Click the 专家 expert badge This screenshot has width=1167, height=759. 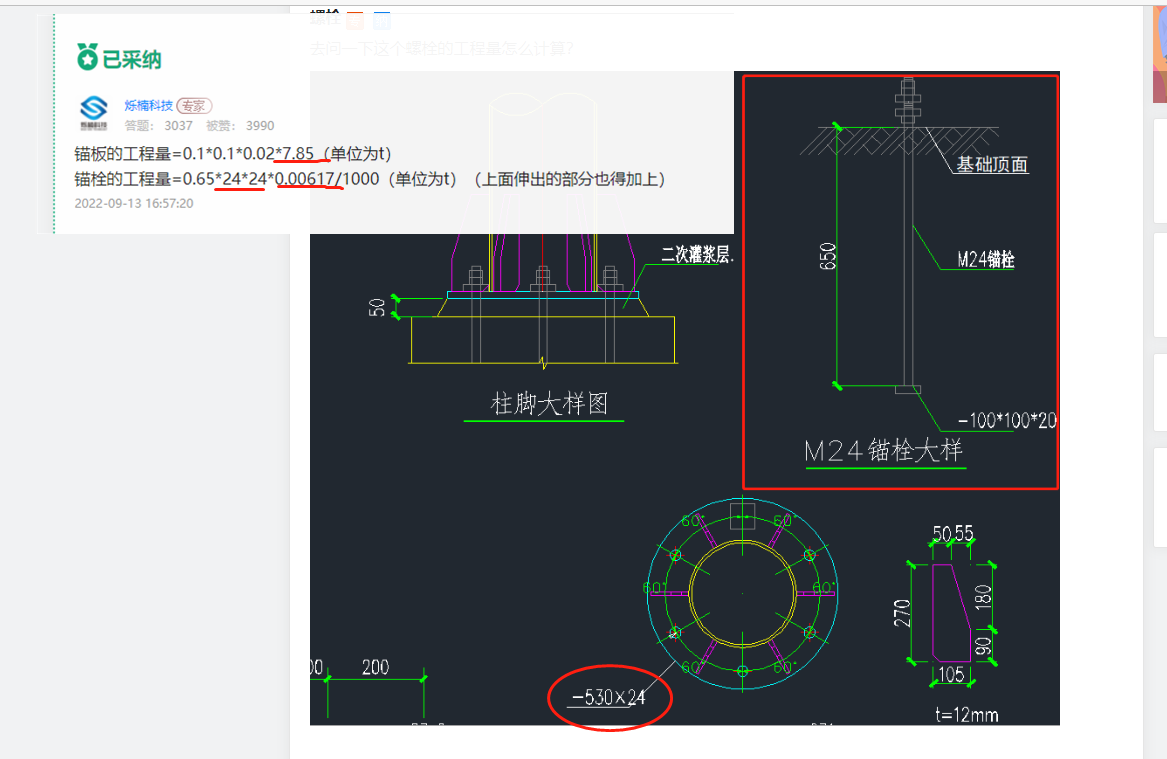coord(194,106)
